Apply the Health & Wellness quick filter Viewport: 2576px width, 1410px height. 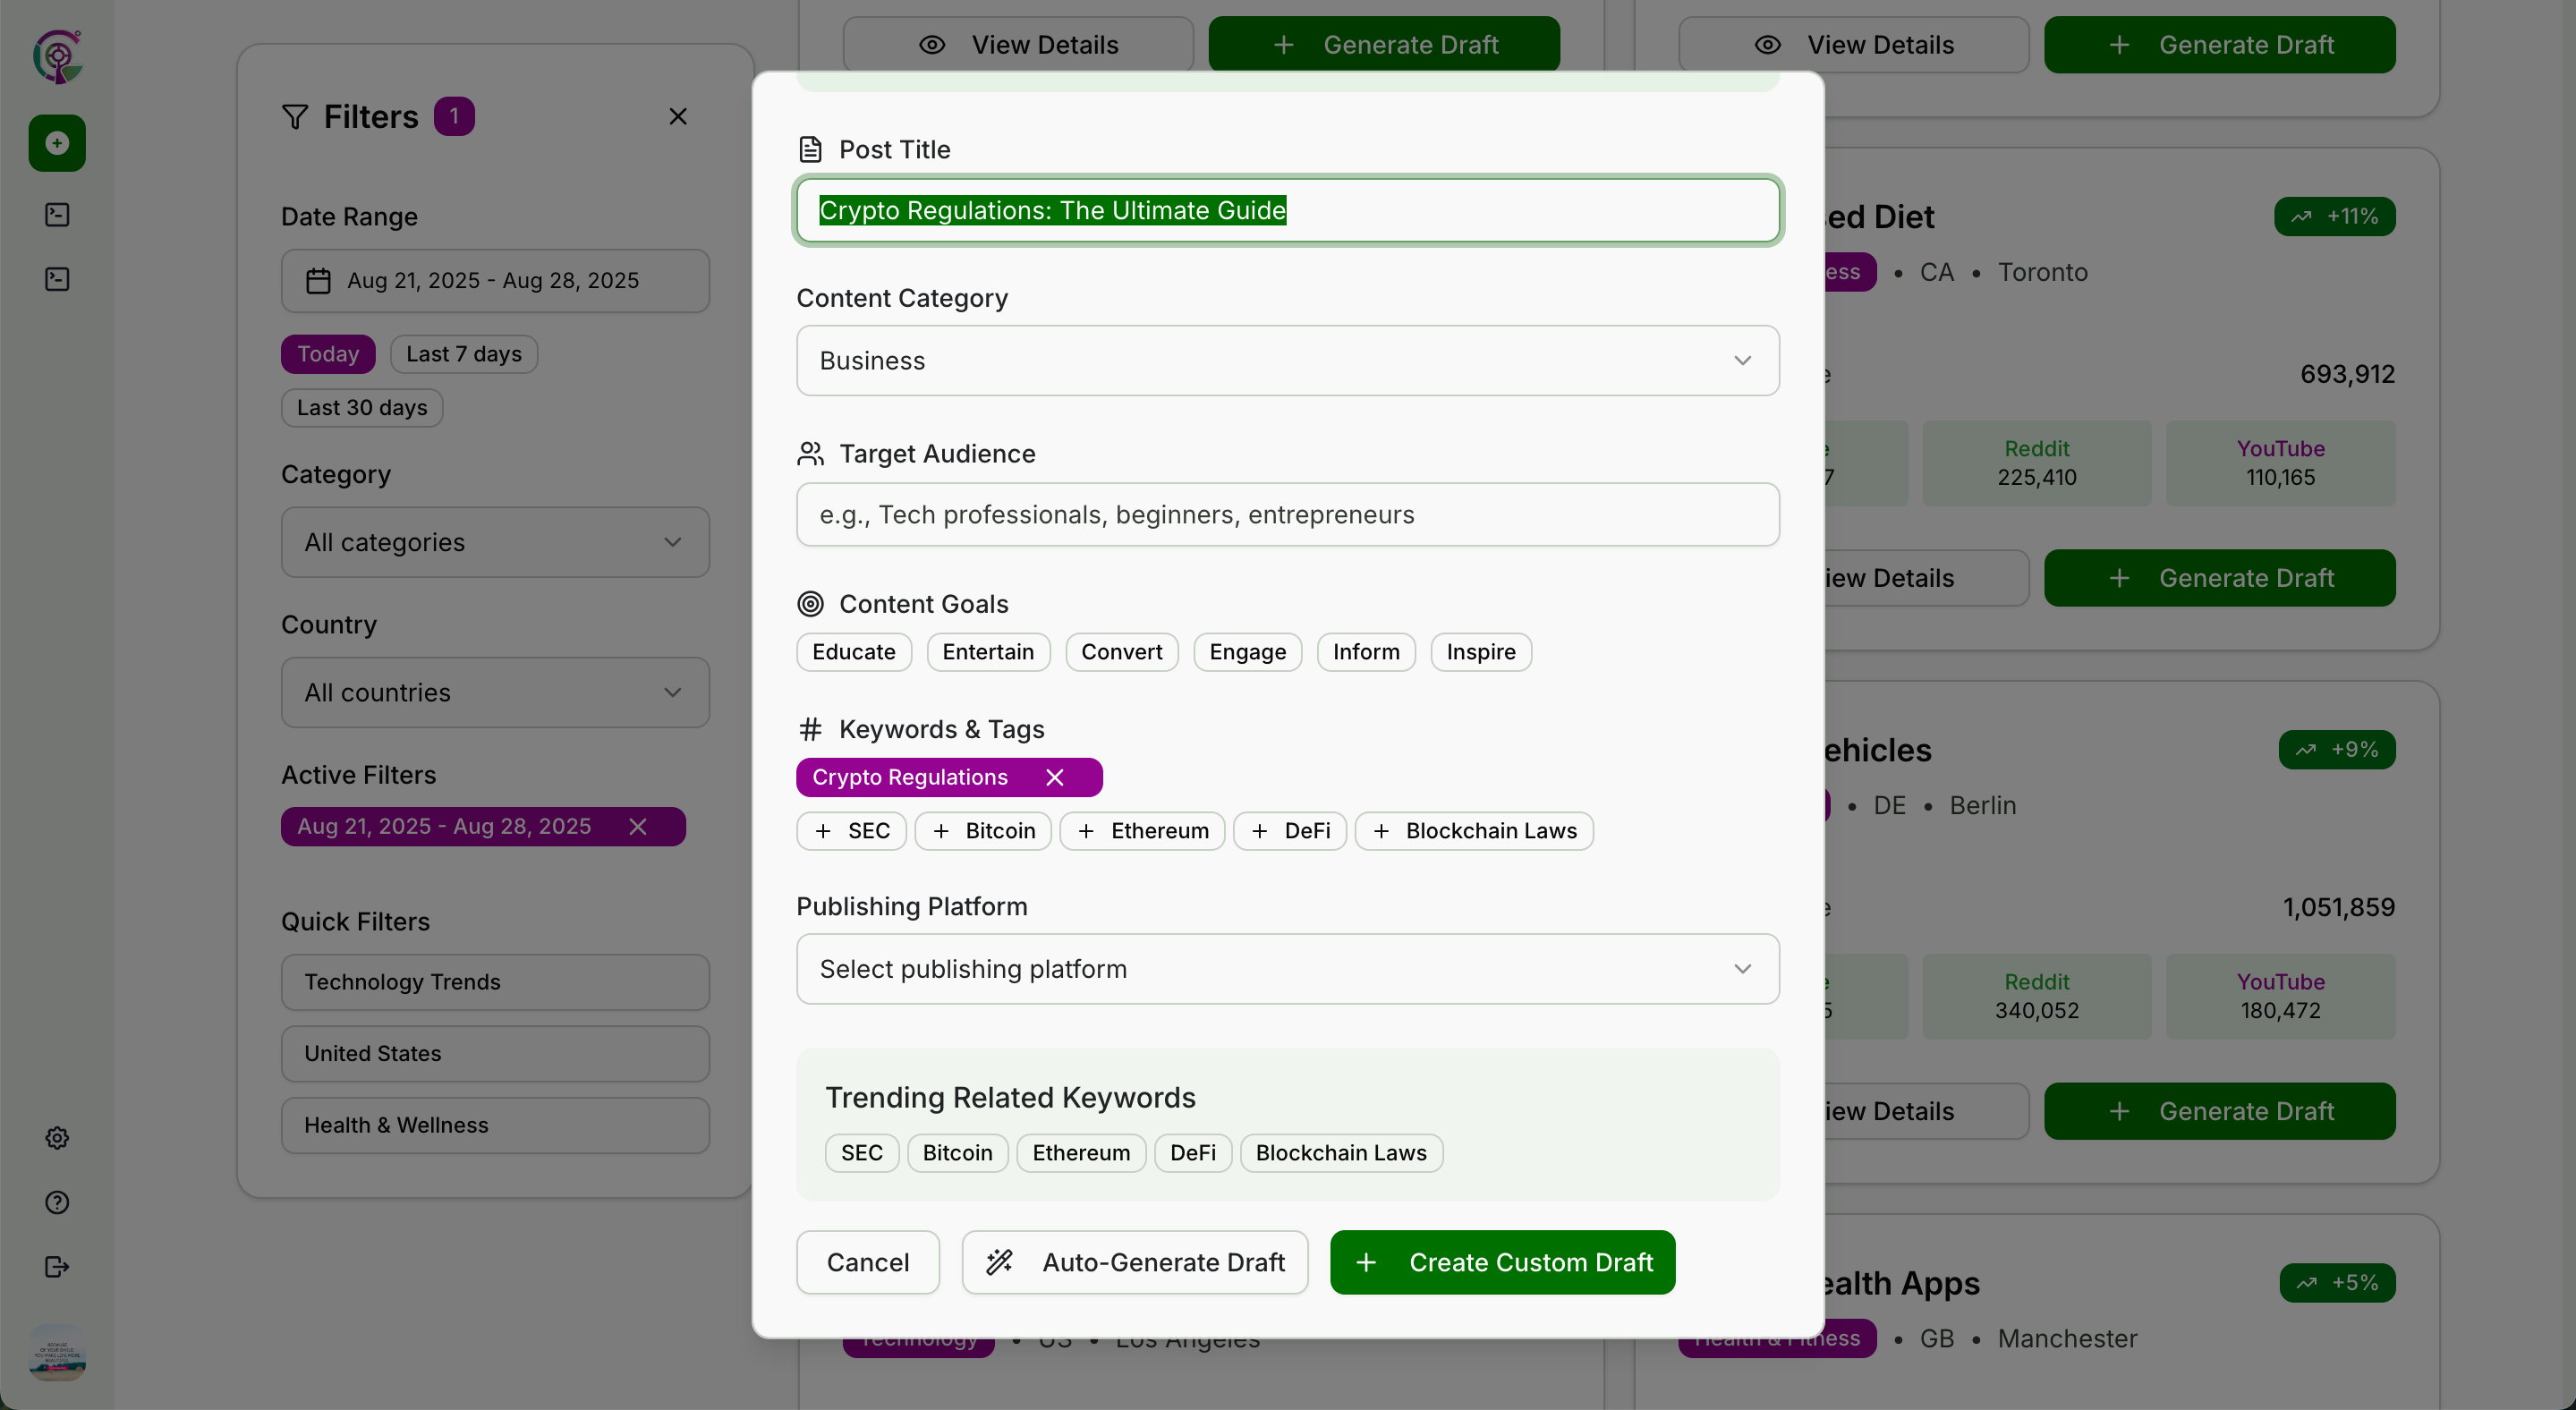495,1125
